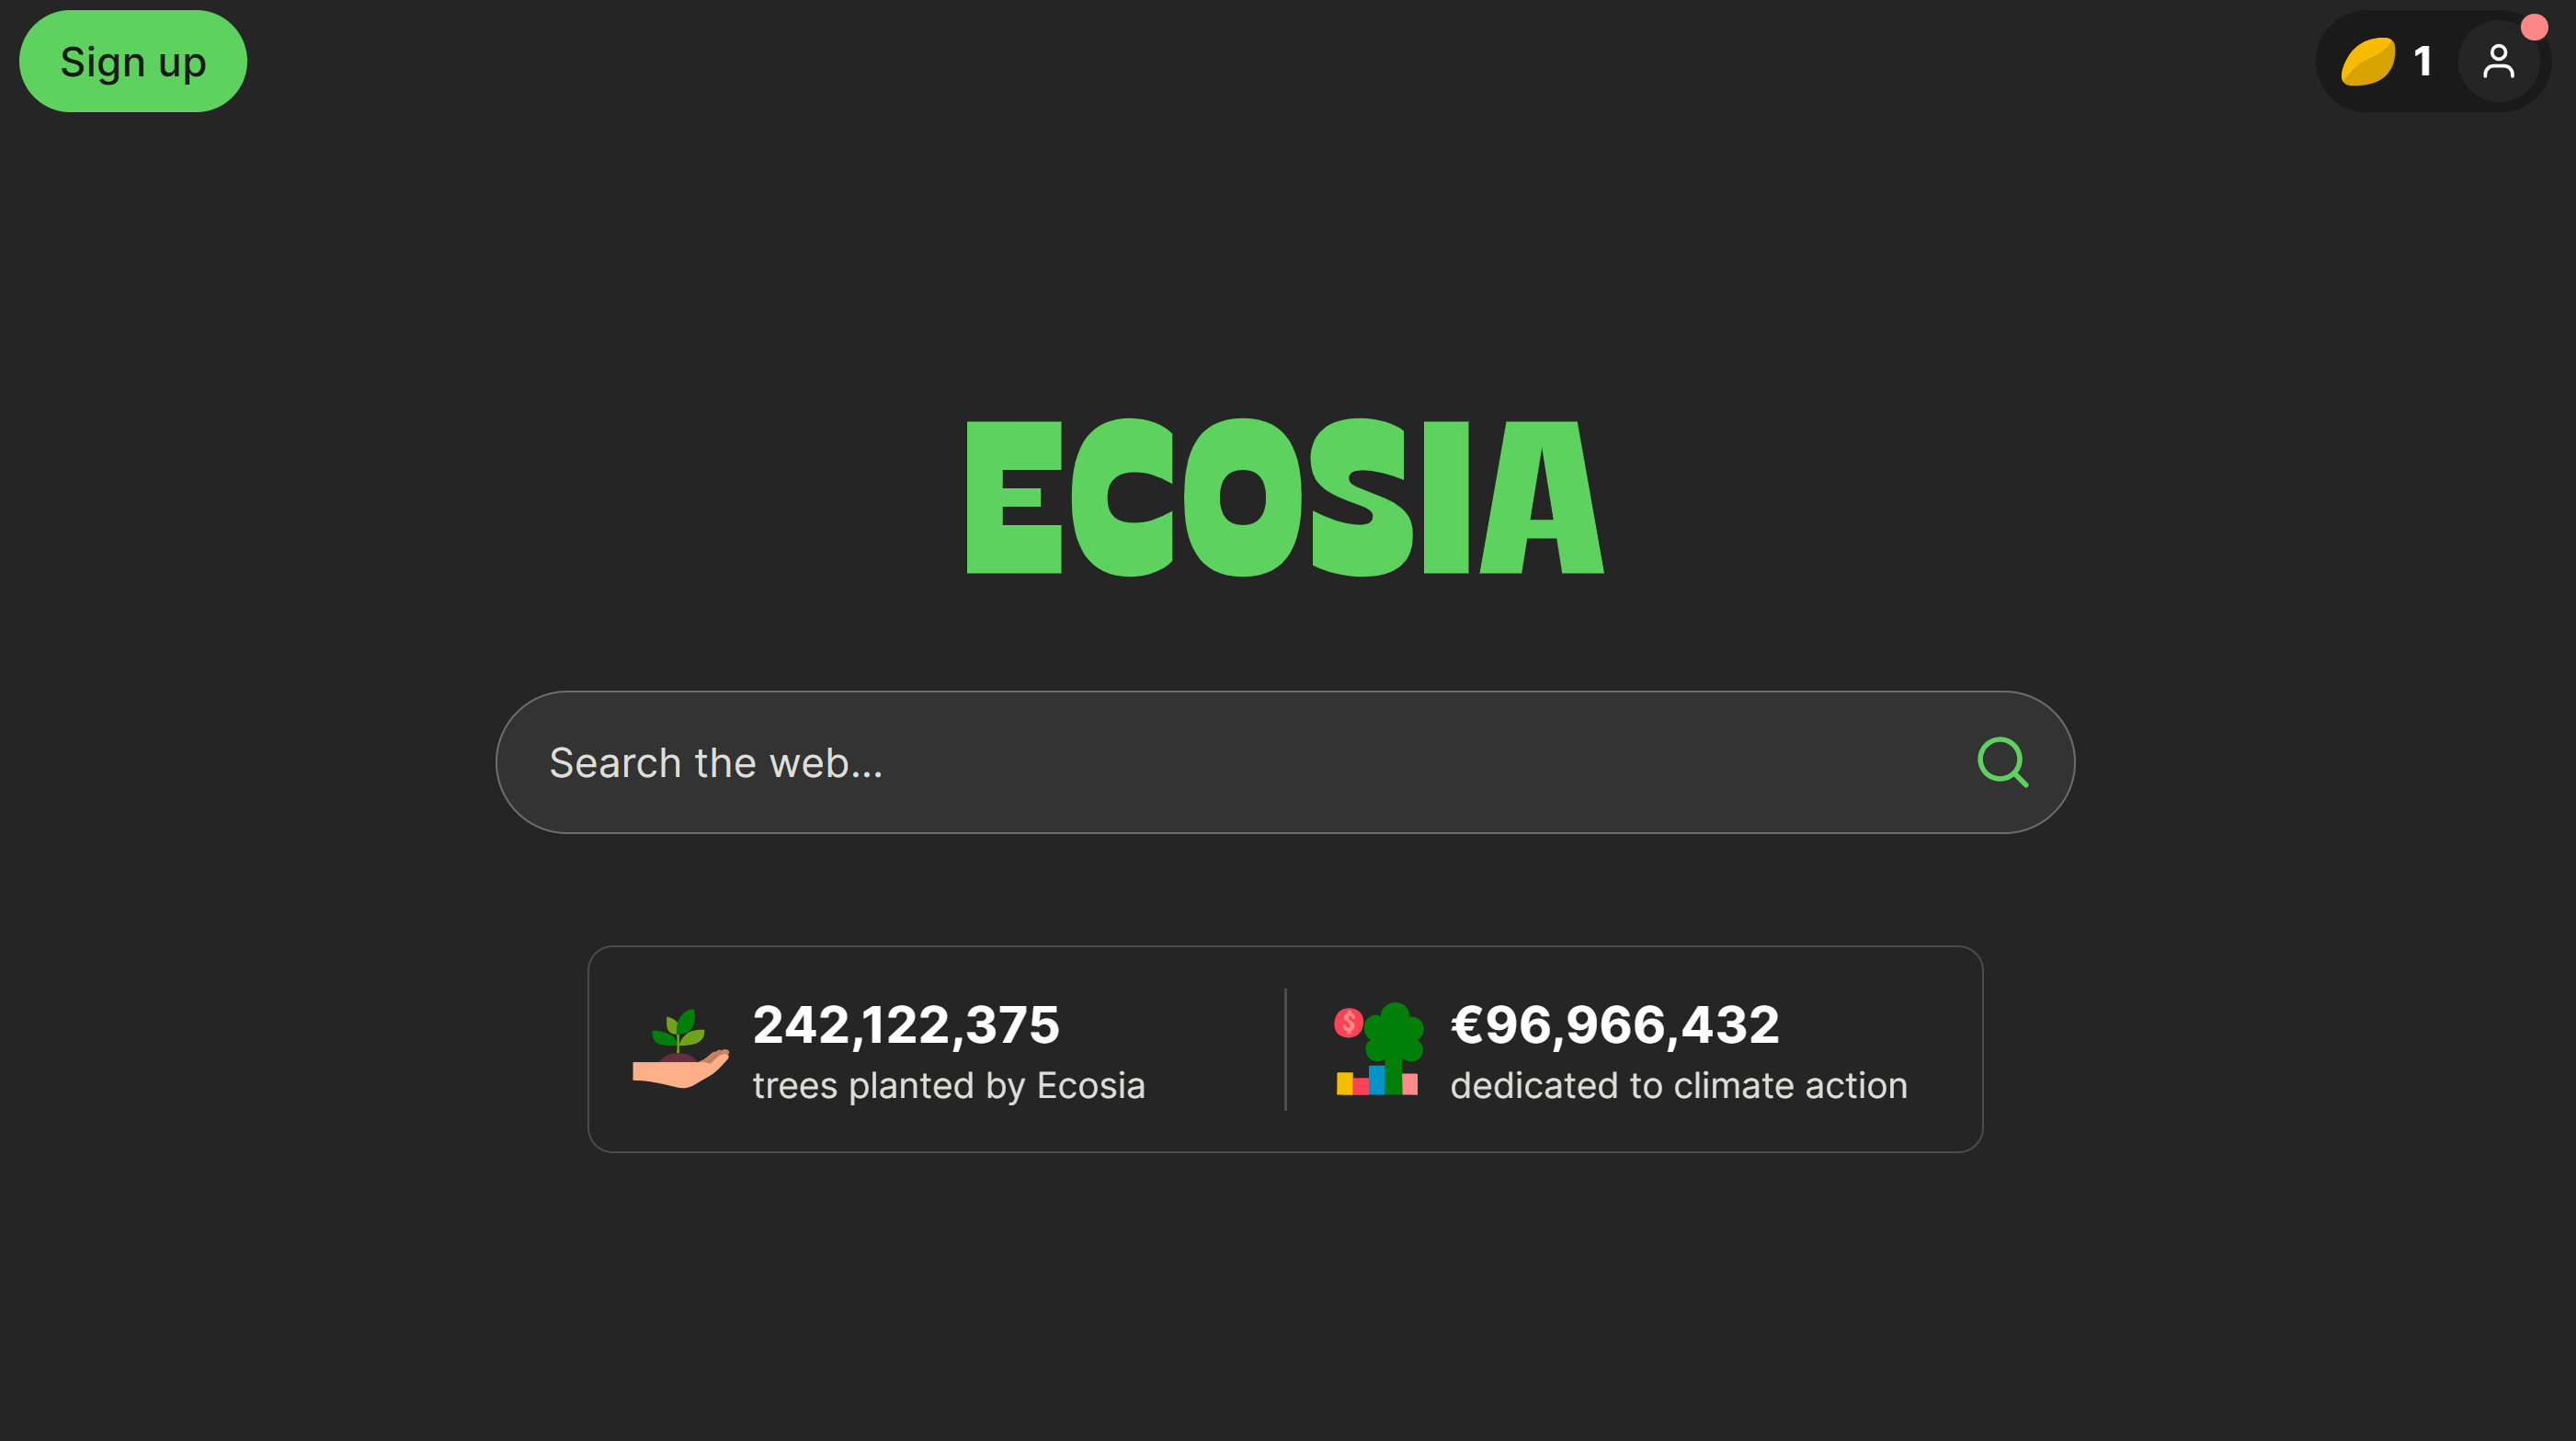Click the green seedling leaves above the hand
2576x1441 pixels.
(680, 1030)
